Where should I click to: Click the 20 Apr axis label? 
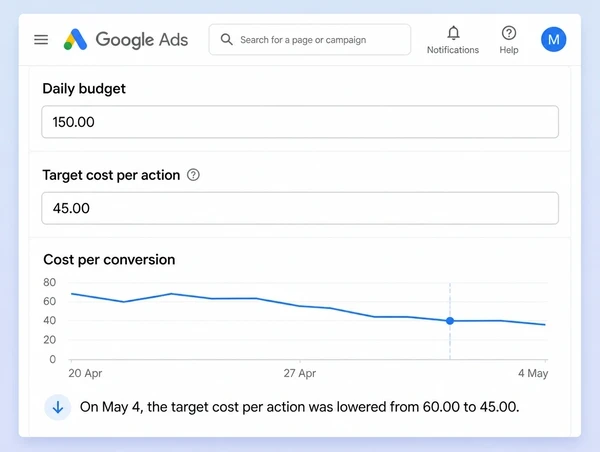click(85, 373)
